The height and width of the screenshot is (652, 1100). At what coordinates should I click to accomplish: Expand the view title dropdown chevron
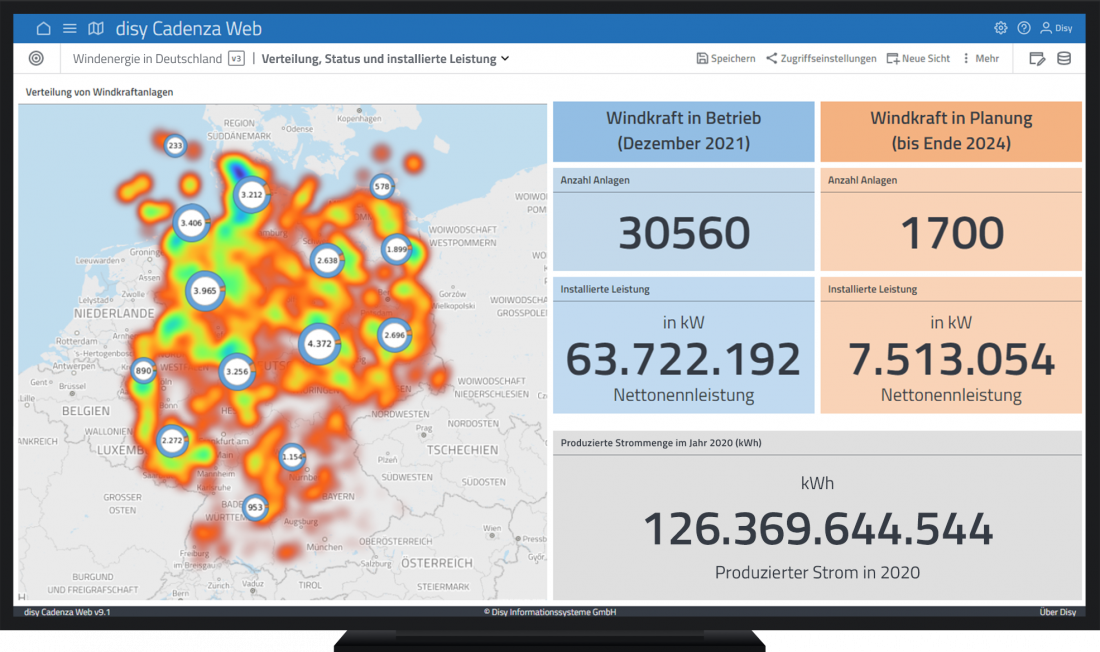(x=505, y=59)
